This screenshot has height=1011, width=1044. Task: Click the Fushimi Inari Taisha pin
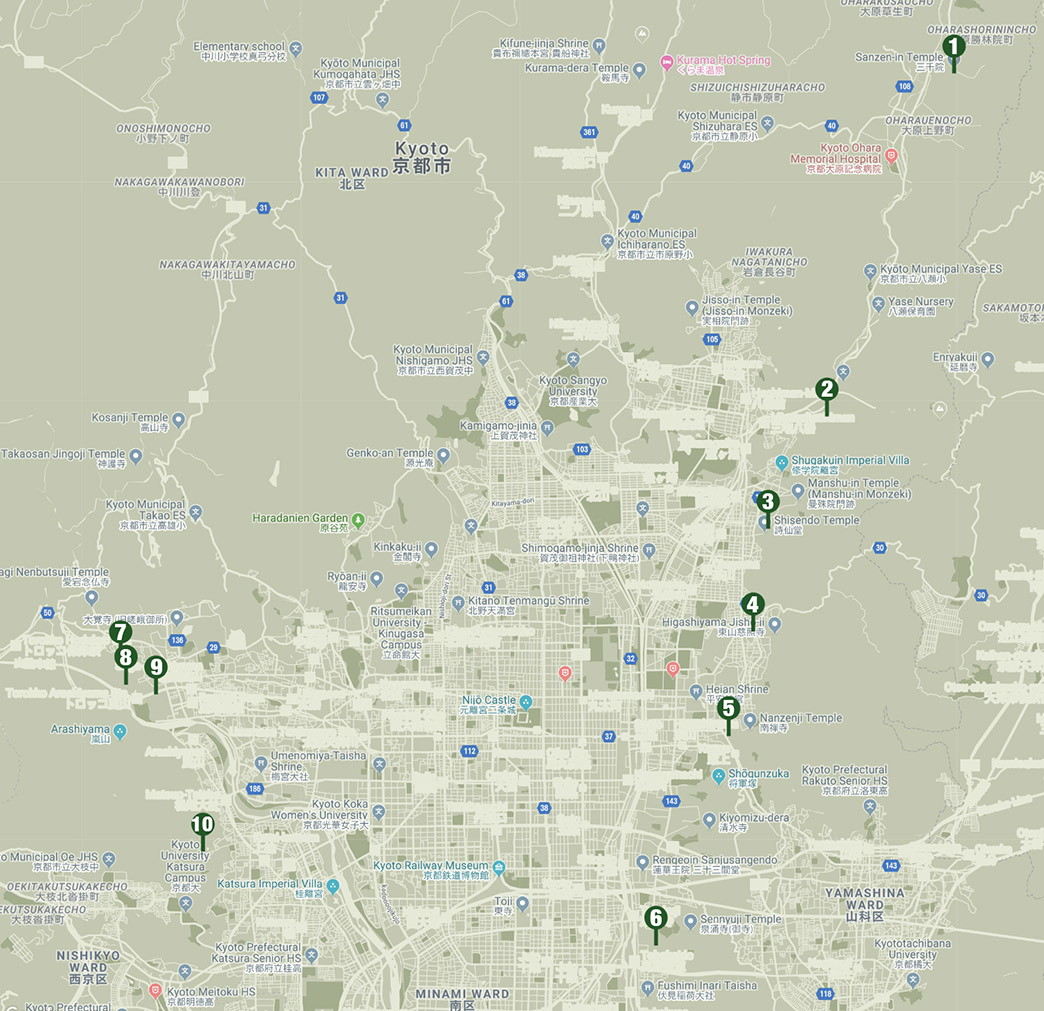click(647, 987)
